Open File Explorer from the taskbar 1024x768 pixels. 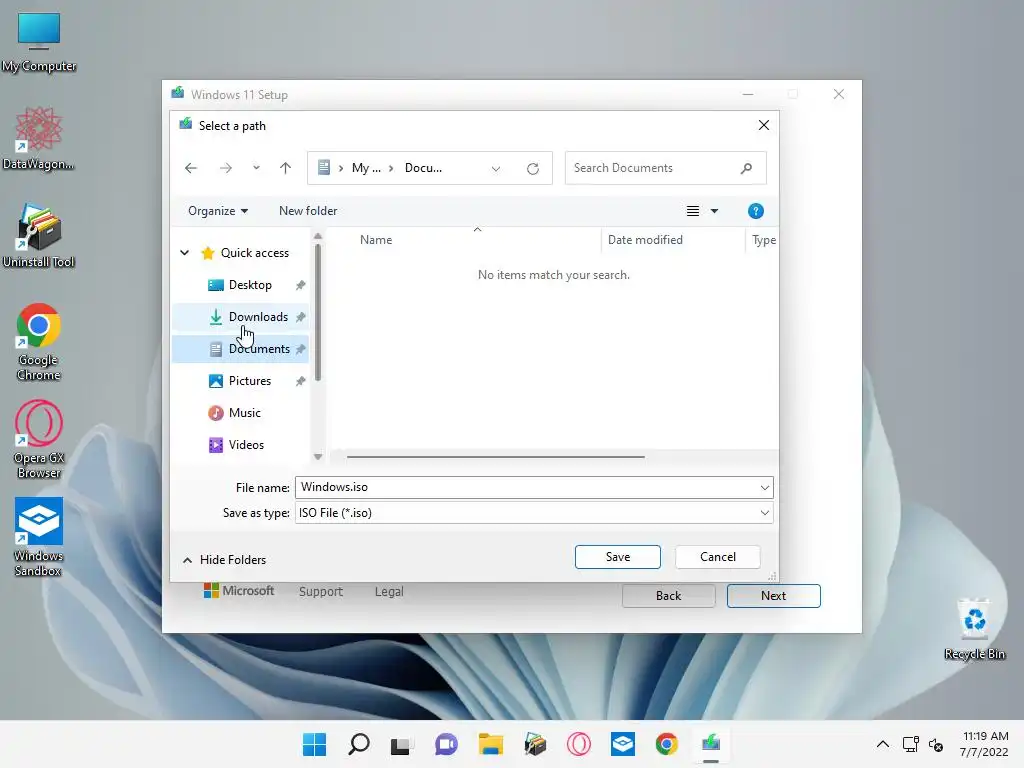click(x=490, y=744)
